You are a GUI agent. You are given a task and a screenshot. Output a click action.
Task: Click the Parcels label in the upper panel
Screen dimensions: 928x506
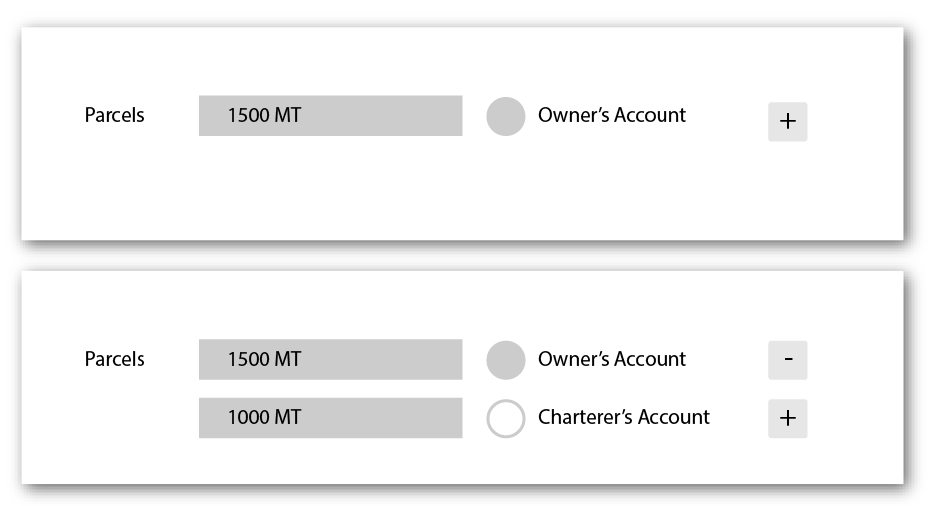tap(114, 115)
